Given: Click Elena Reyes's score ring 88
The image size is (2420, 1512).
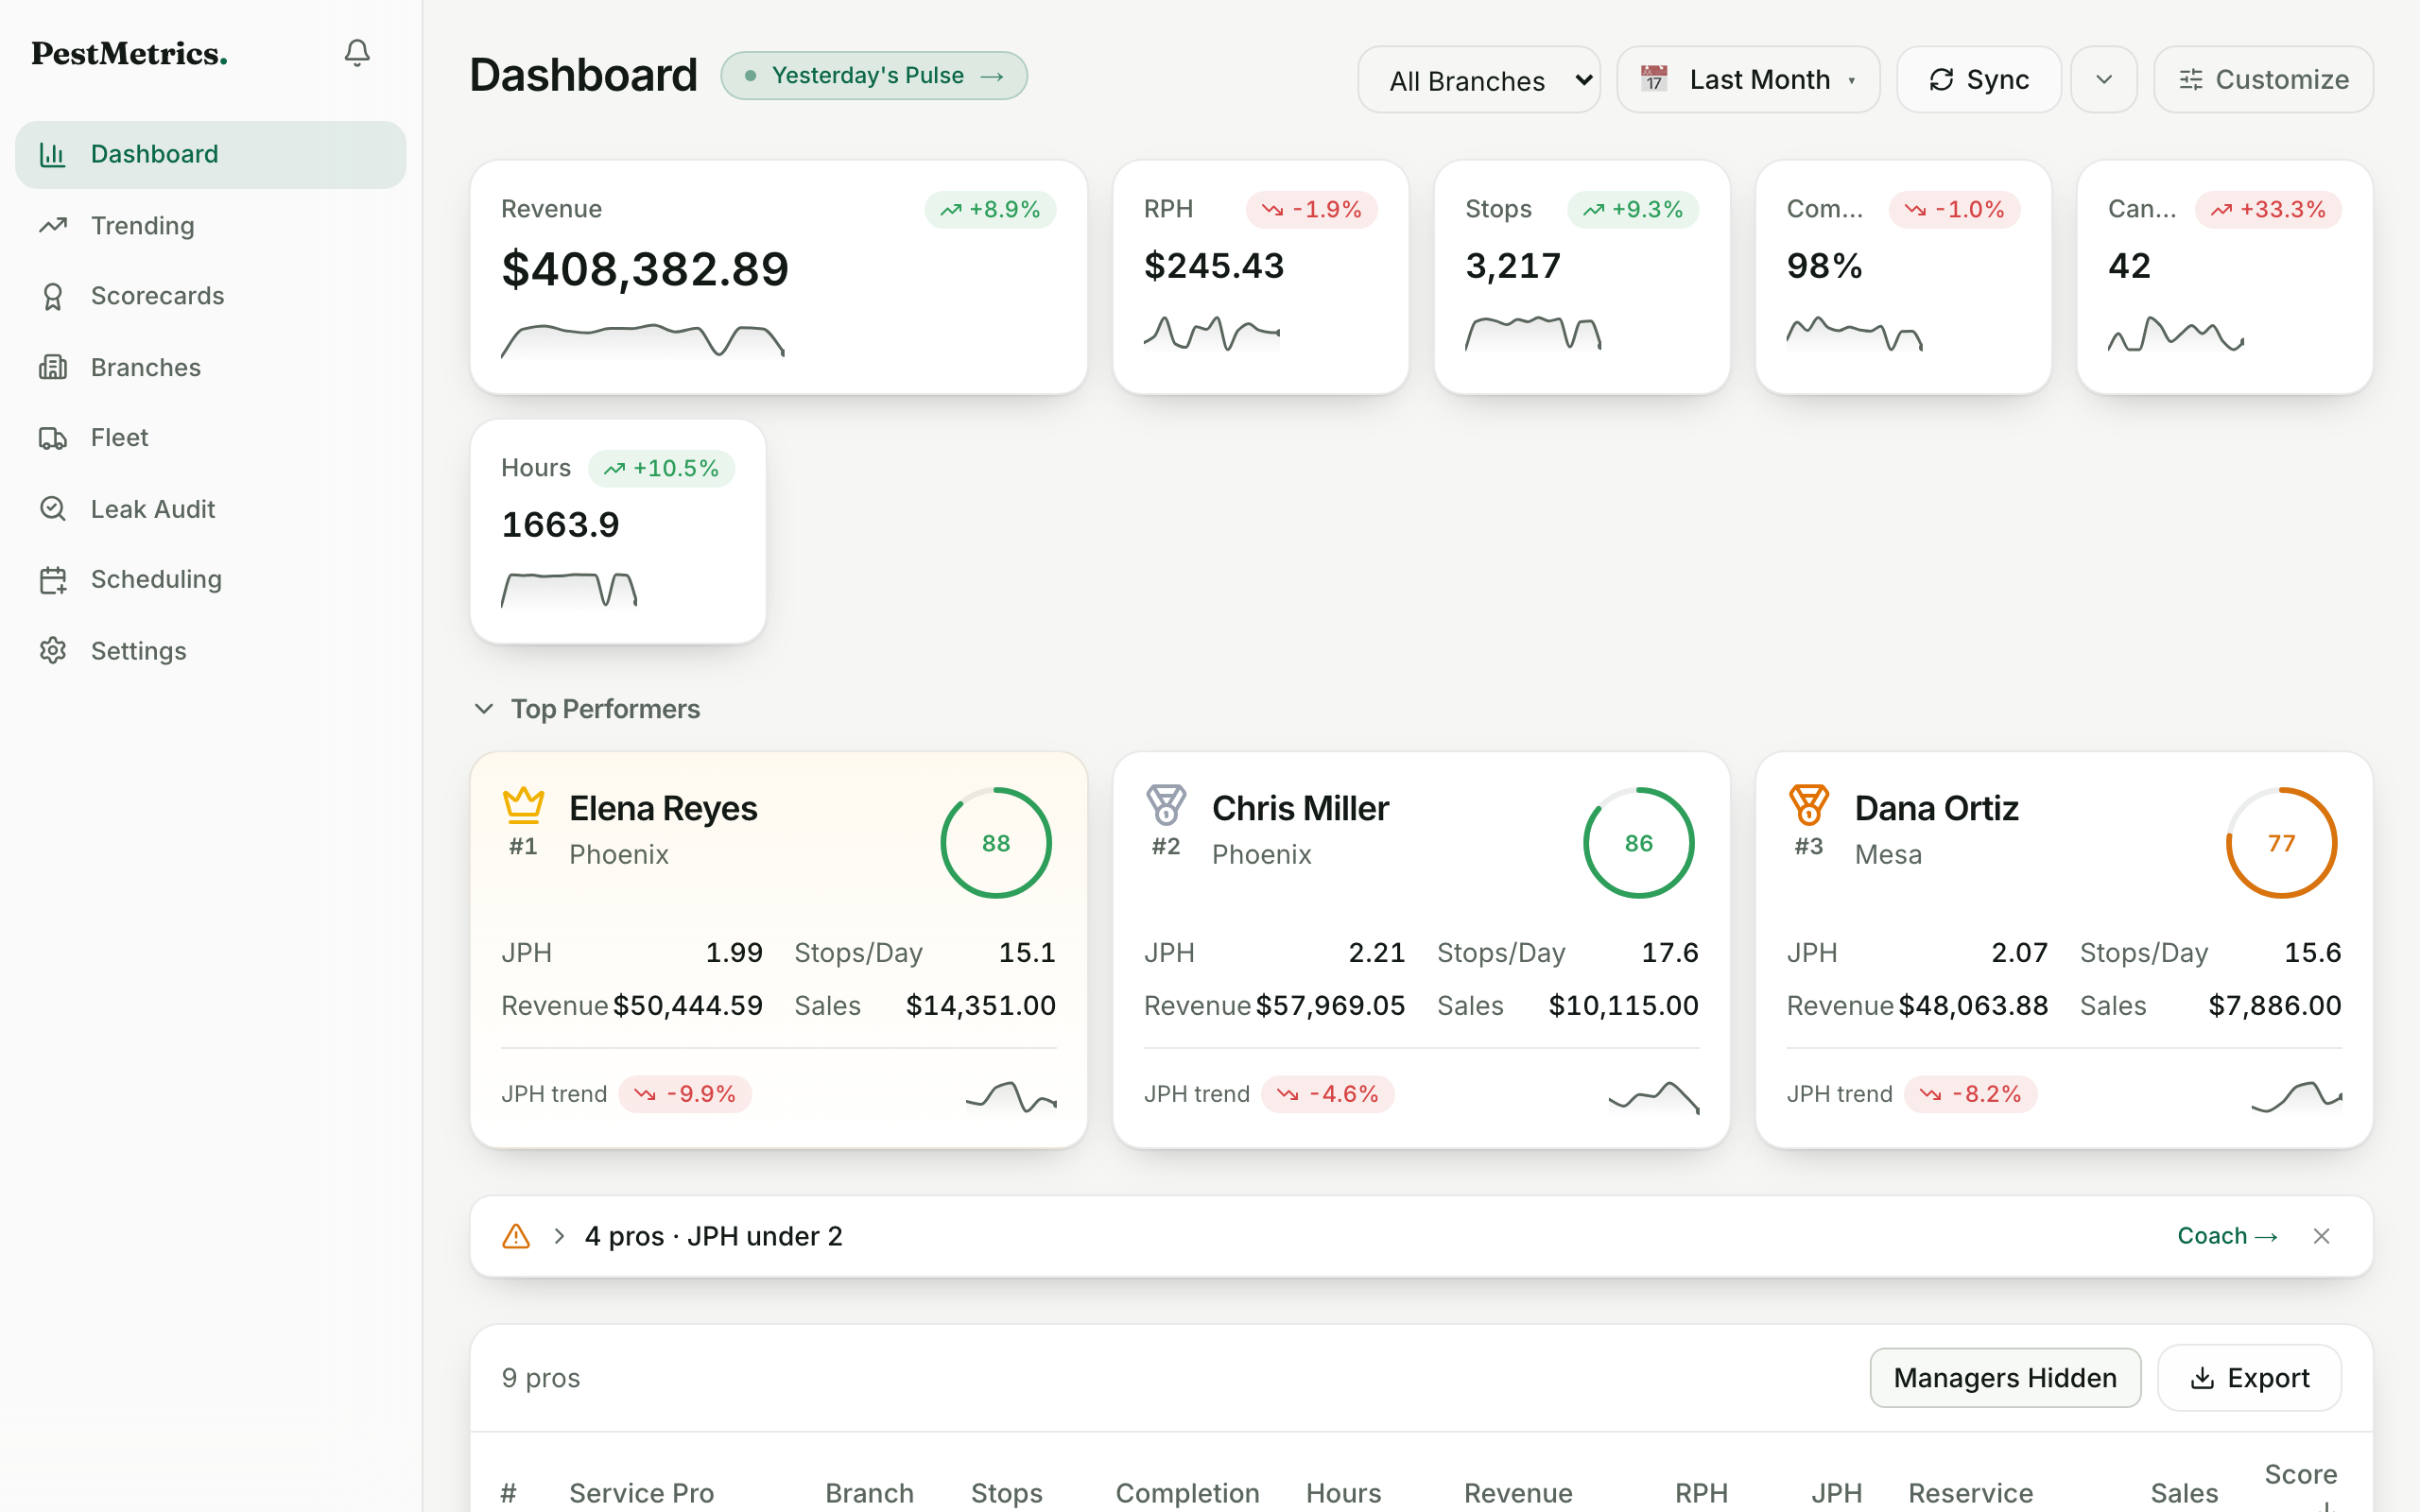Looking at the screenshot, I should (x=996, y=843).
